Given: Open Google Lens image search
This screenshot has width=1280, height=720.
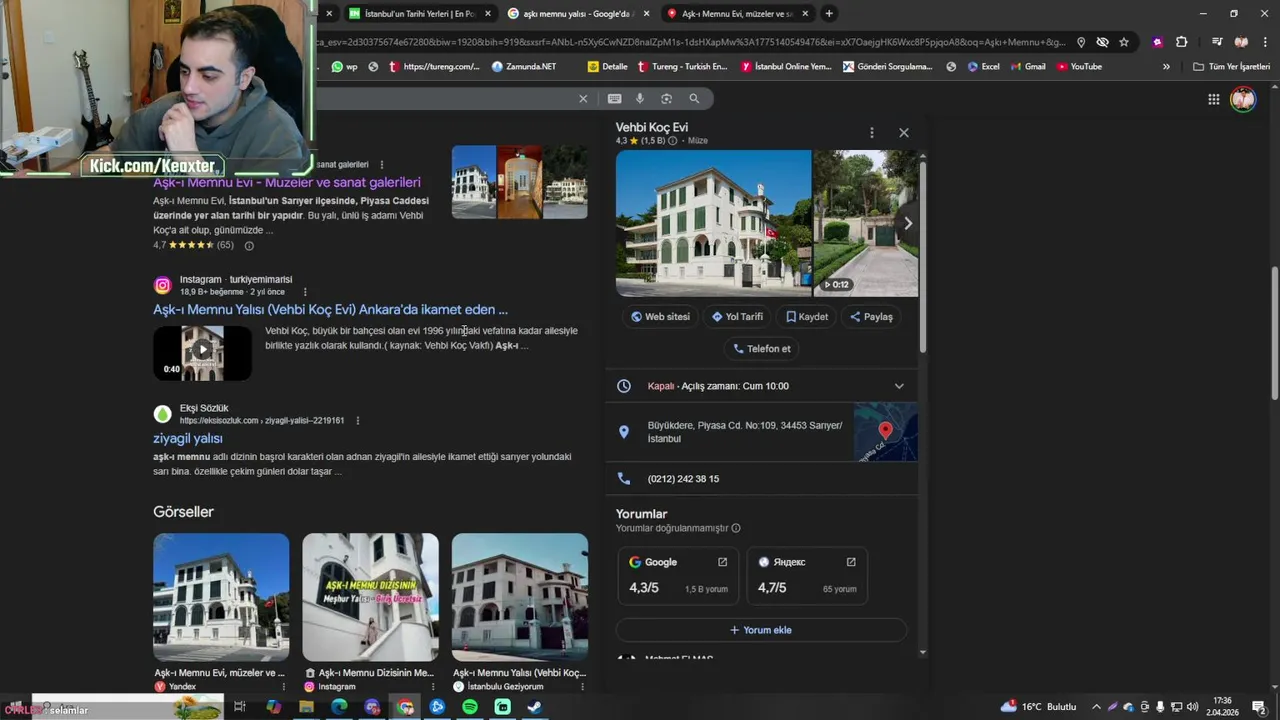Looking at the screenshot, I should tap(666, 98).
